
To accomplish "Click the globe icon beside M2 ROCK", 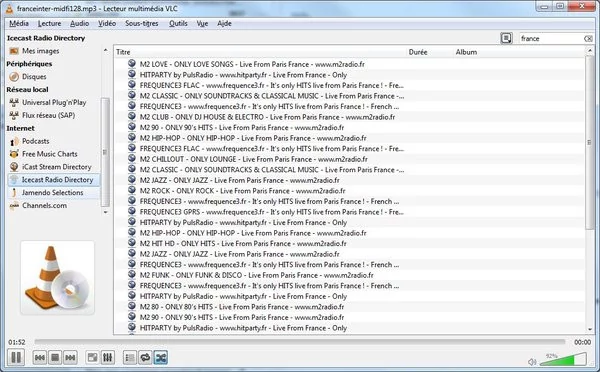I will [132, 190].
